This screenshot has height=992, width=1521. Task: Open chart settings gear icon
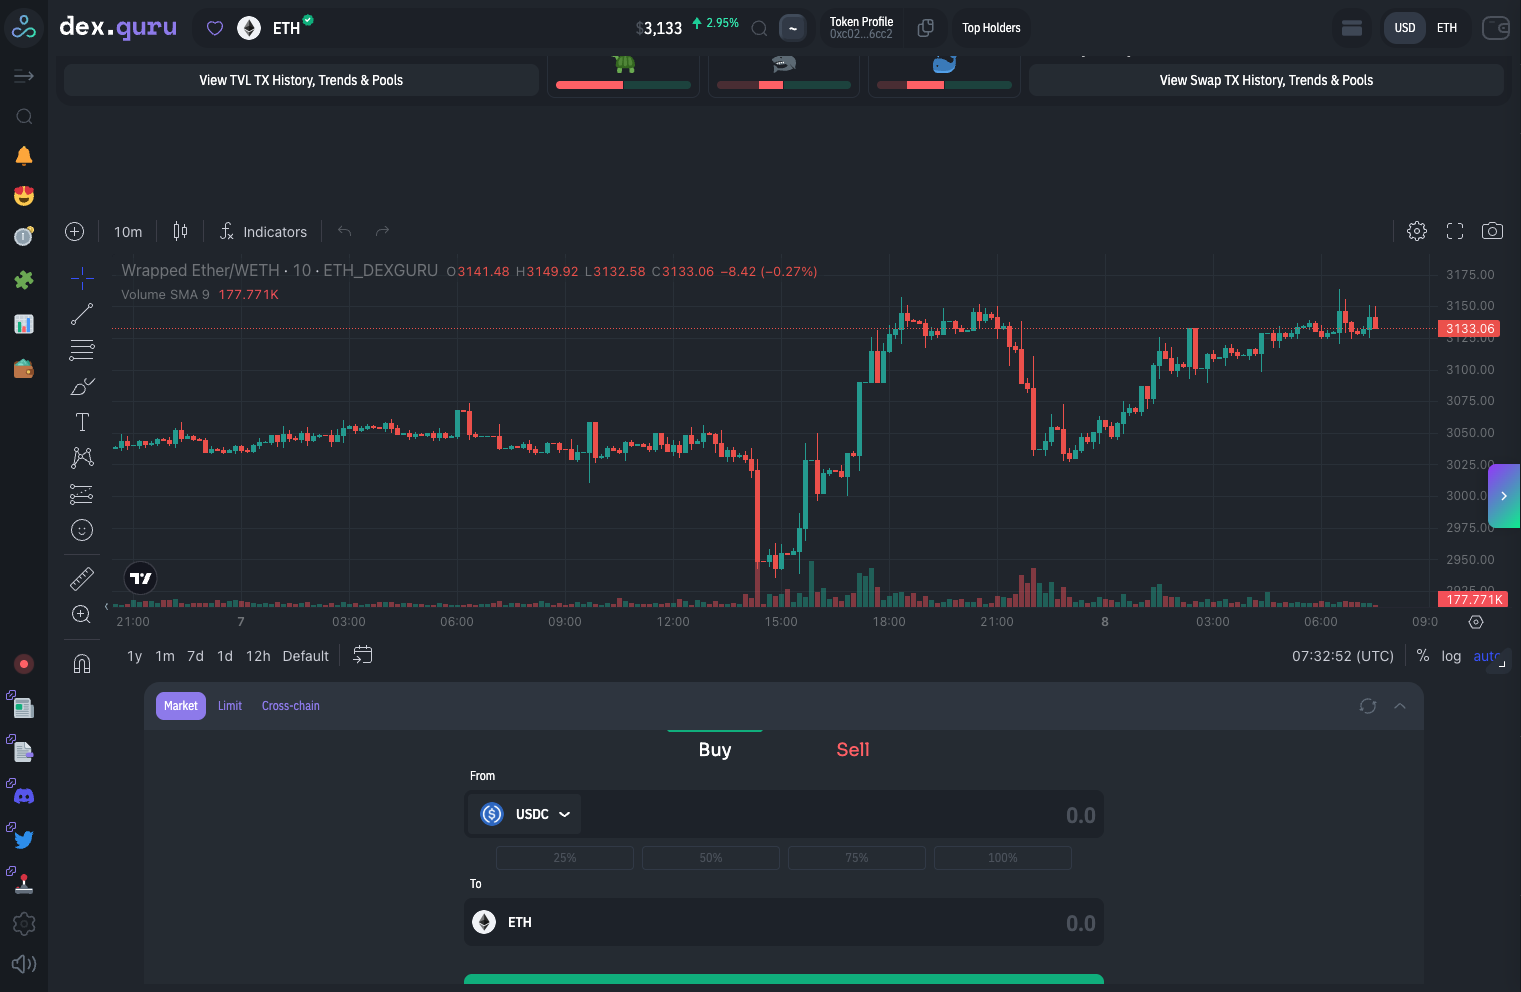pos(1417,231)
